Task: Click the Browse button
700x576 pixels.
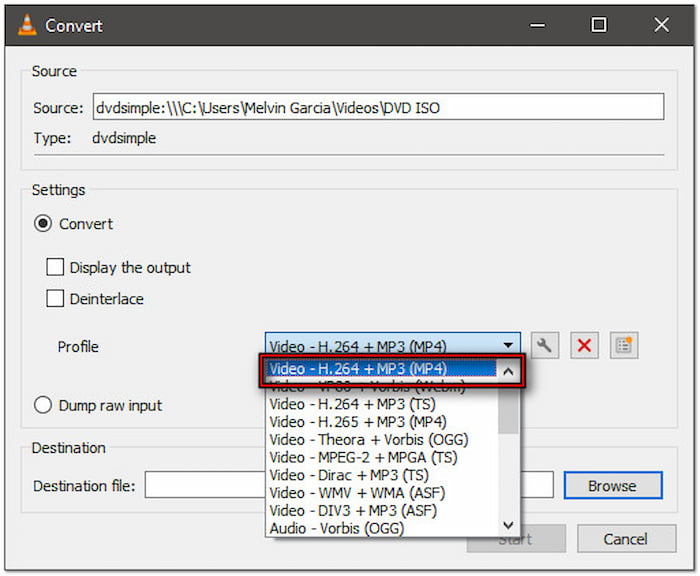Action: tap(611, 486)
